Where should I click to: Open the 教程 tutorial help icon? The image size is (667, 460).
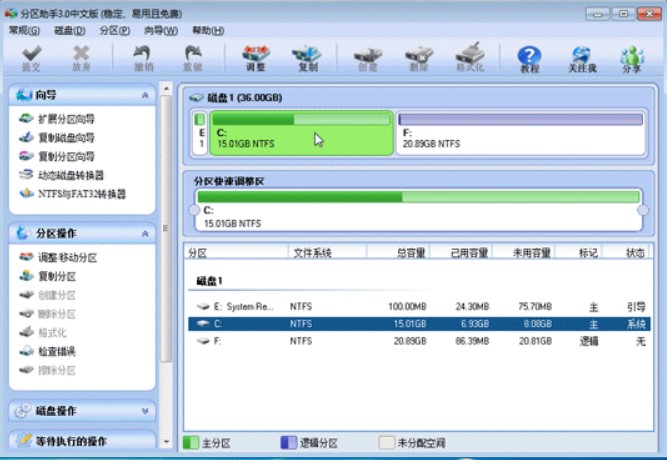click(x=529, y=59)
